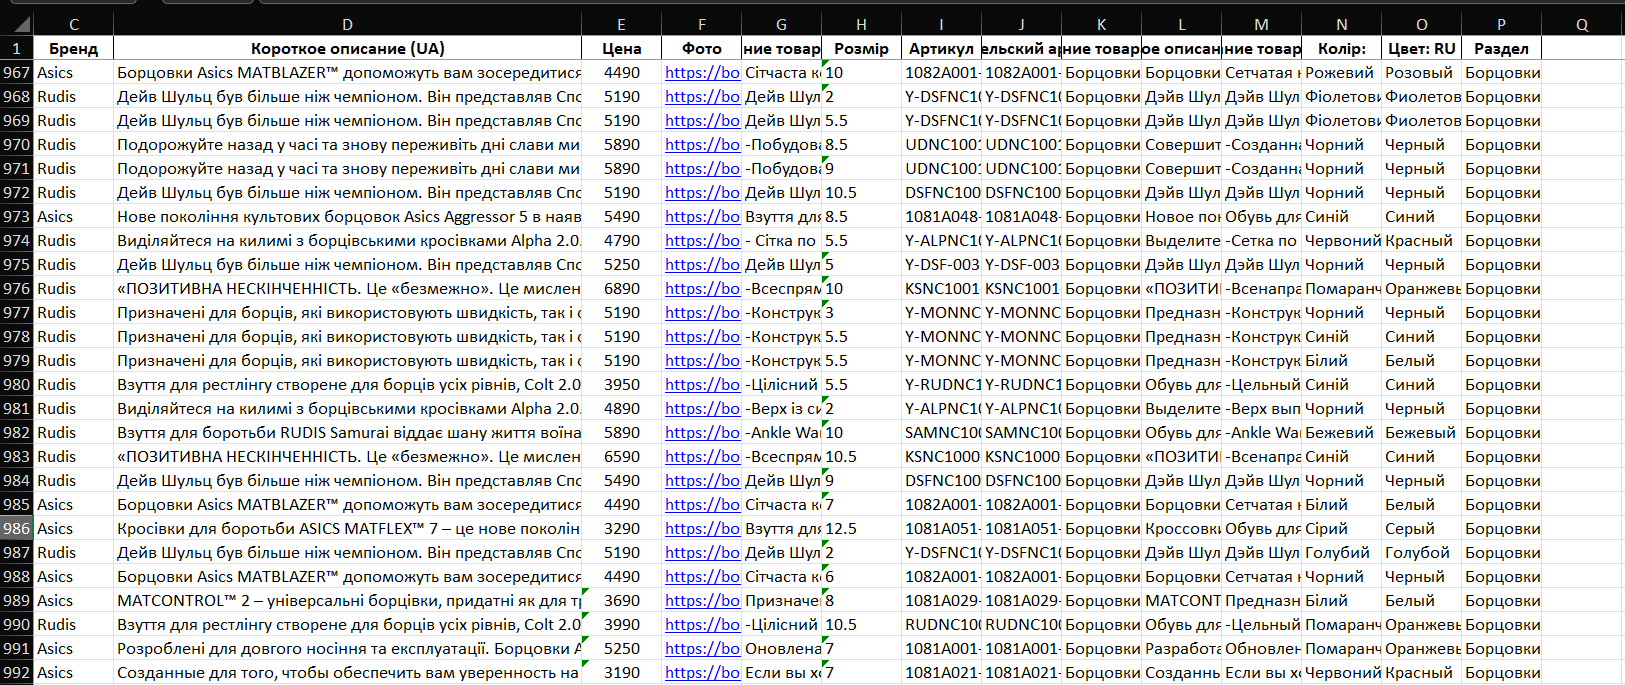Select column G by its header letter

click(782, 25)
